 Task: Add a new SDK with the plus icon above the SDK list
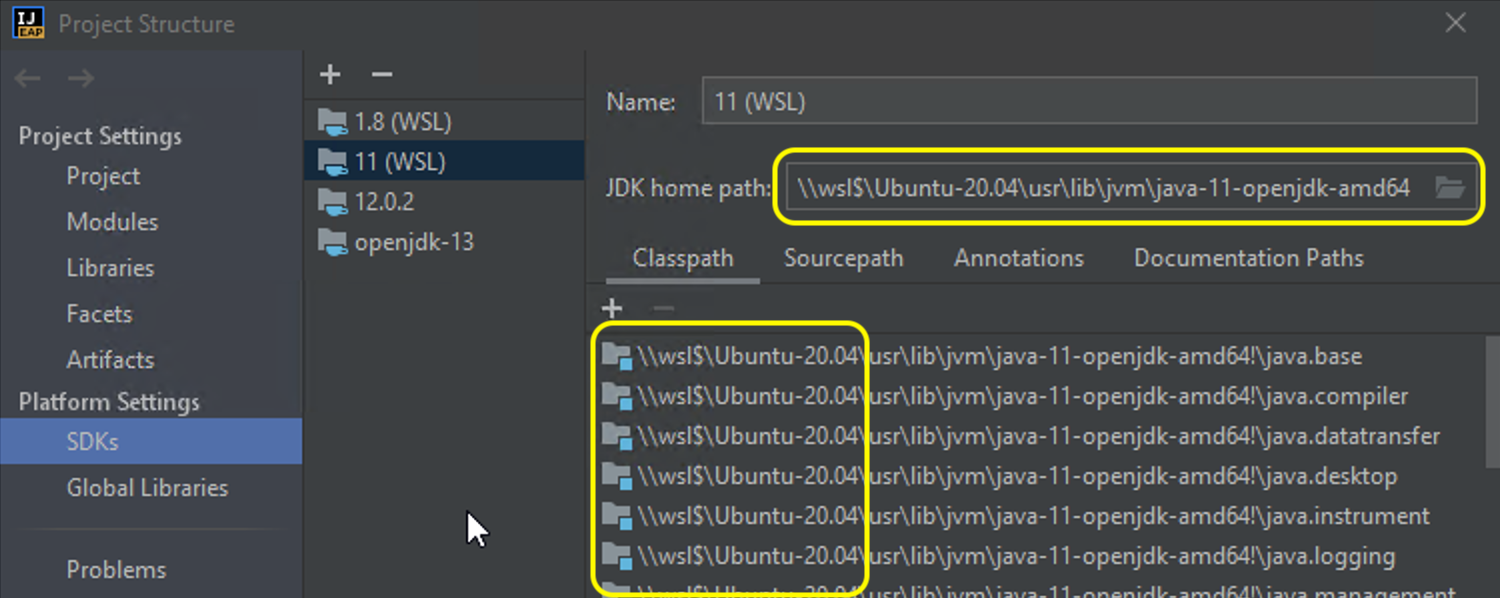click(330, 74)
